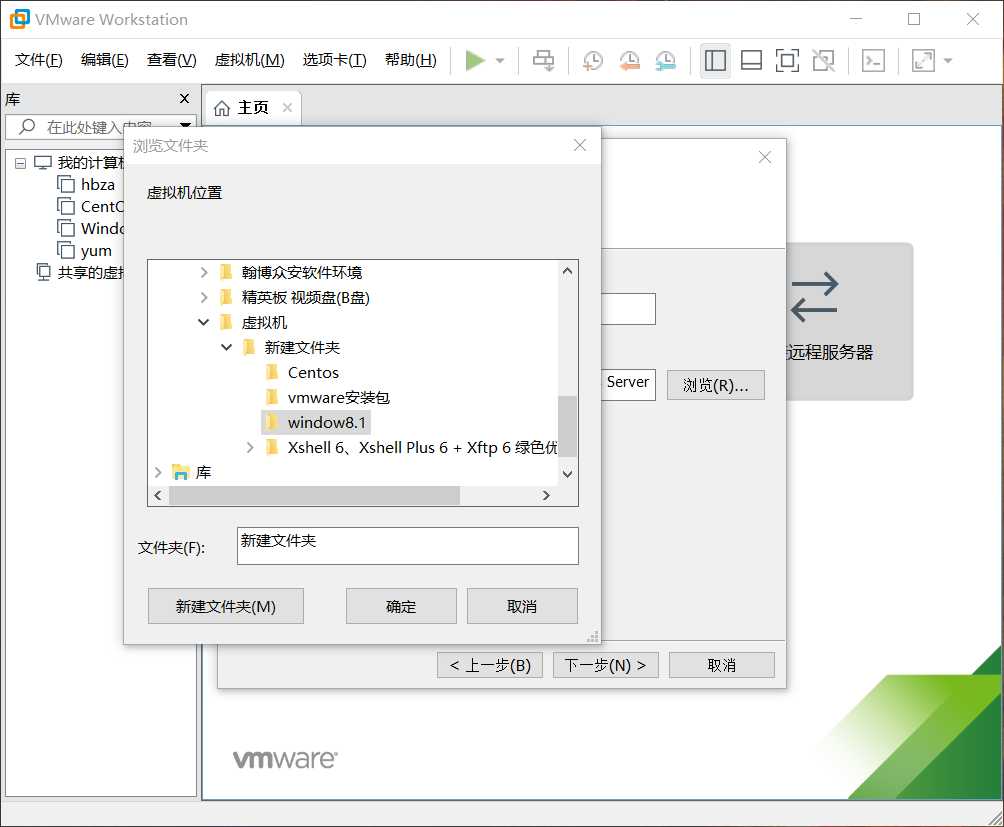The image size is (1004, 827).
Task: Click the green Power On play icon
Action: pyautogui.click(x=474, y=61)
